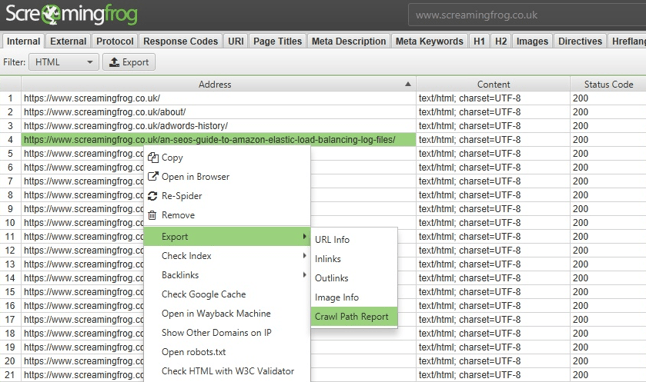Image resolution: width=646 pixels, height=382 pixels.
Task: Expand the Check Index submenu arrow
Action: [304, 255]
